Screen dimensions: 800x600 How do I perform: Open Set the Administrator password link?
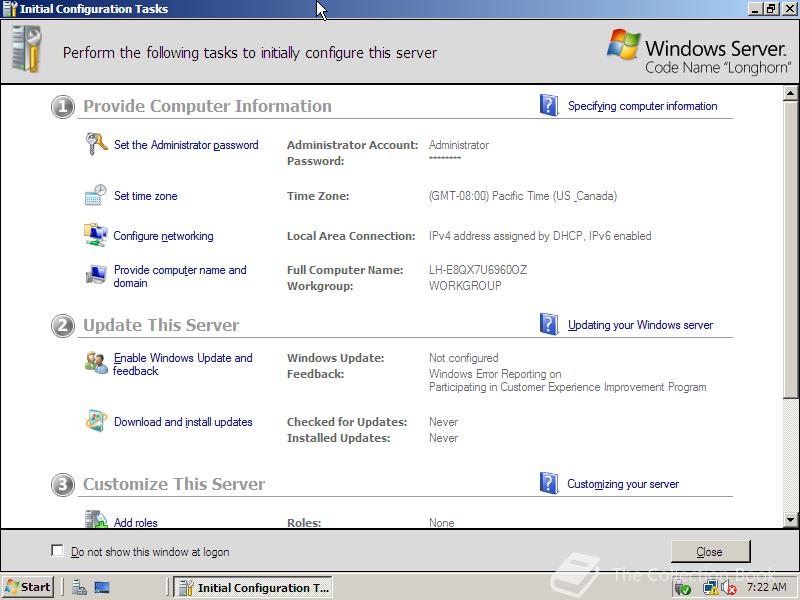186,145
